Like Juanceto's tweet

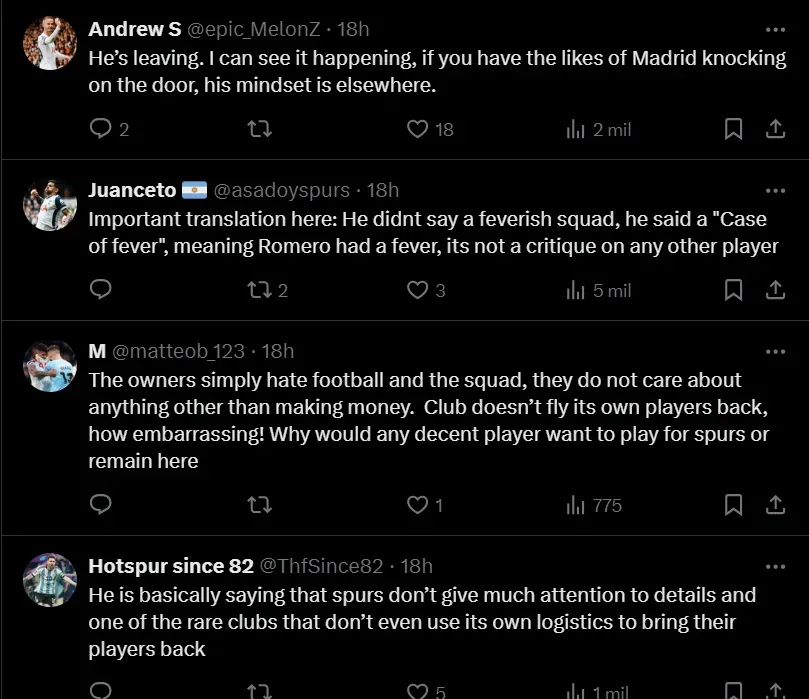point(418,290)
